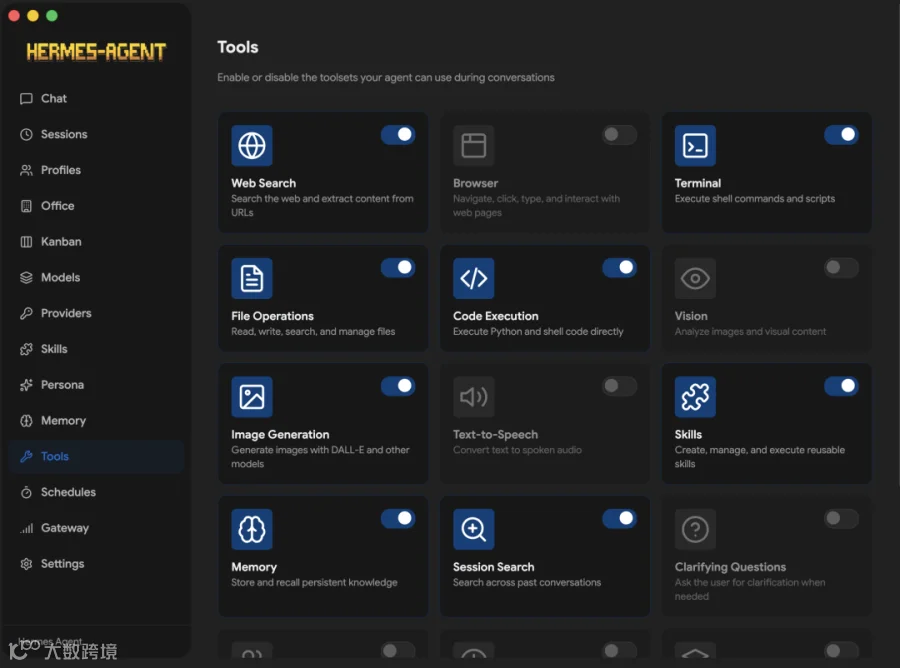The height and width of the screenshot is (668, 900).
Task: Click "Execute Python and shell code directly" description
Action: tap(538, 332)
